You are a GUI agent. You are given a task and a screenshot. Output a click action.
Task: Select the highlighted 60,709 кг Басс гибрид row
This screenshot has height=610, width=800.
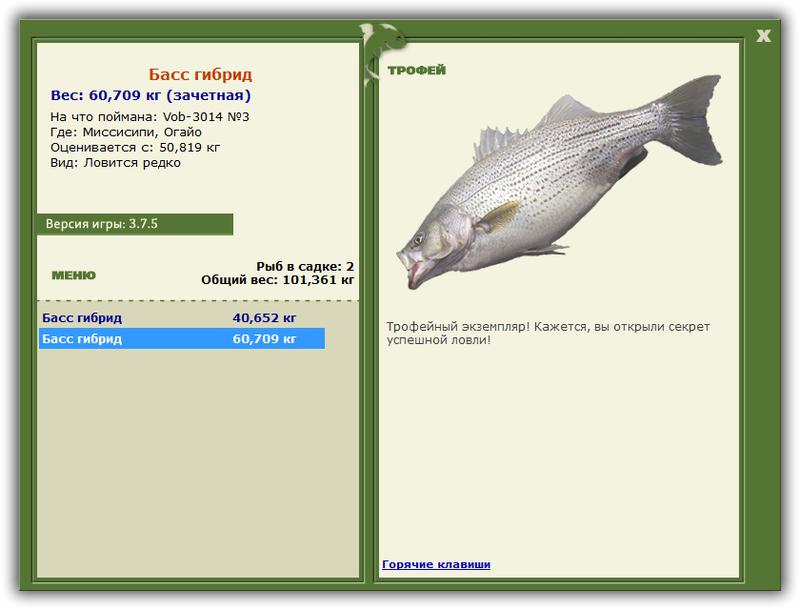pos(182,339)
